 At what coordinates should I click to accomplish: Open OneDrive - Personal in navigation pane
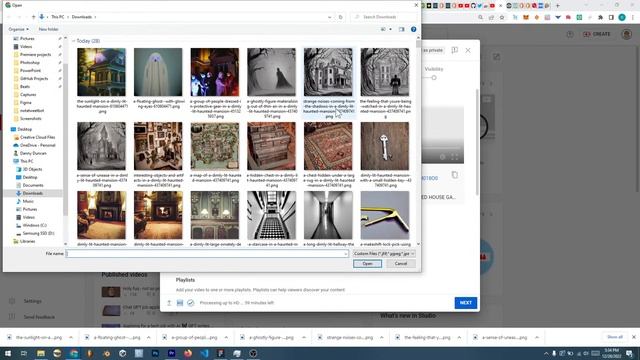(x=37, y=145)
